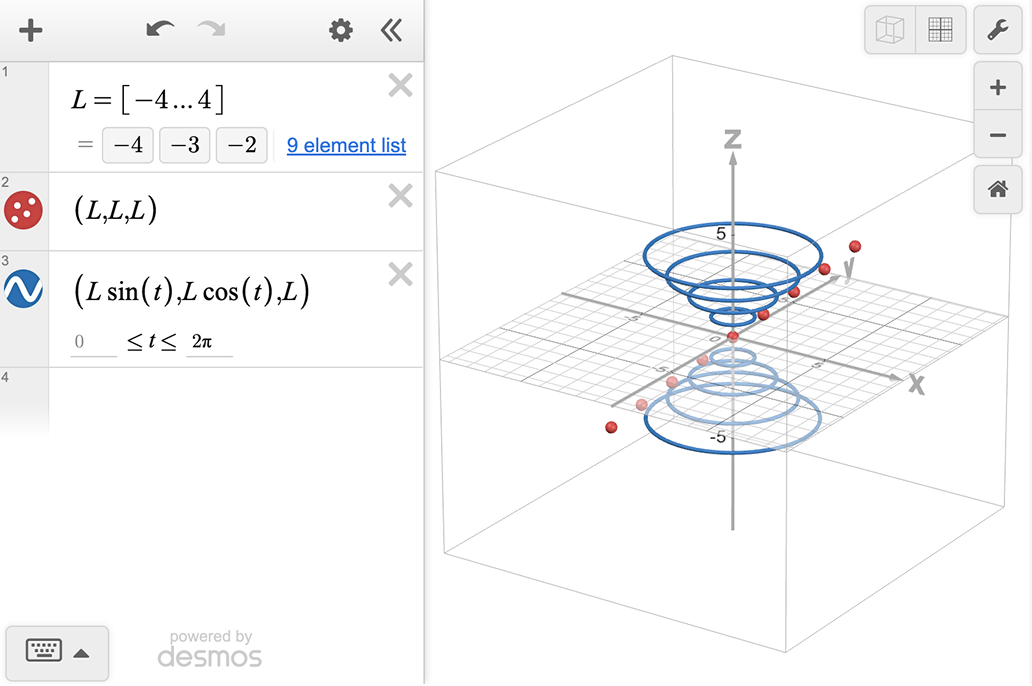The height and width of the screenshot is (686, 1032).
Task: Open the expression list gear settings
Action: (341, 31)
